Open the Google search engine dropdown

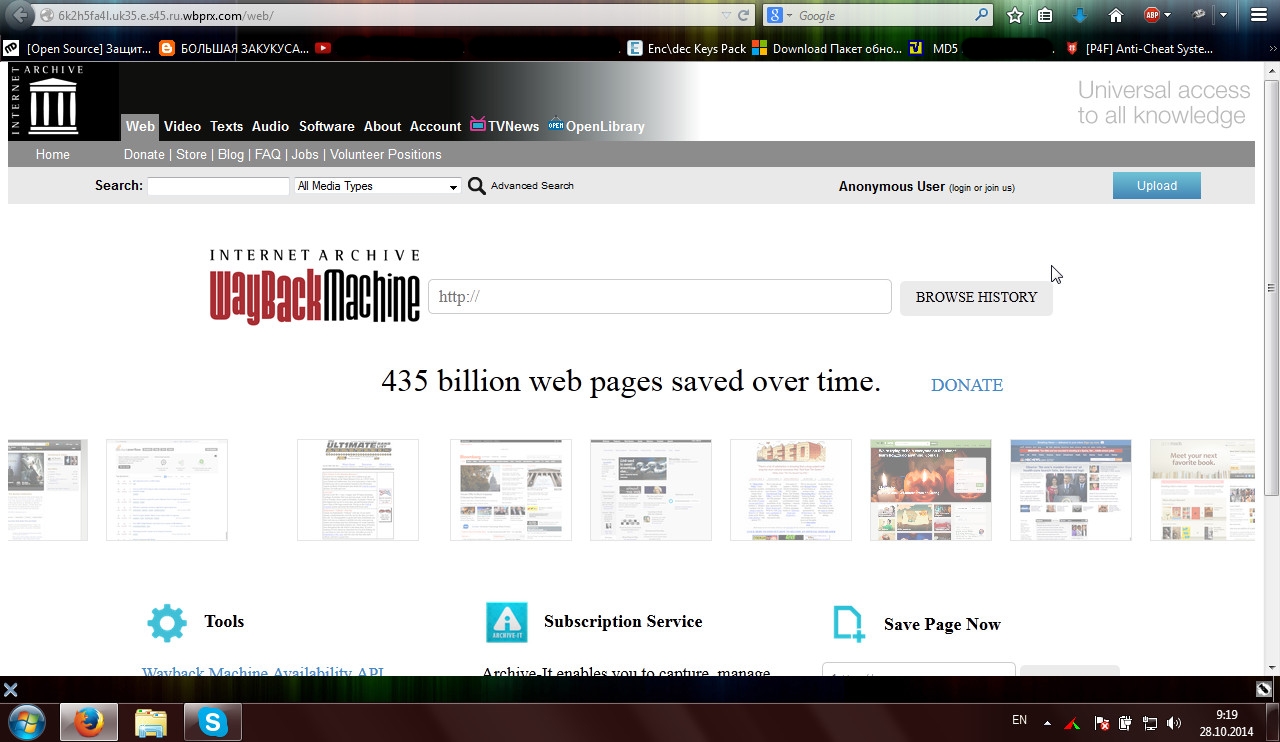[789, 15]
